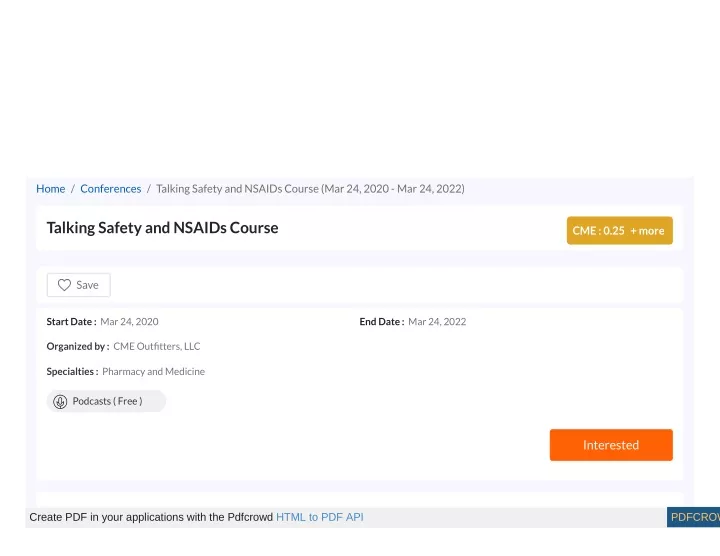Click the End Date value Mar 24, 2022

(437, 322)
